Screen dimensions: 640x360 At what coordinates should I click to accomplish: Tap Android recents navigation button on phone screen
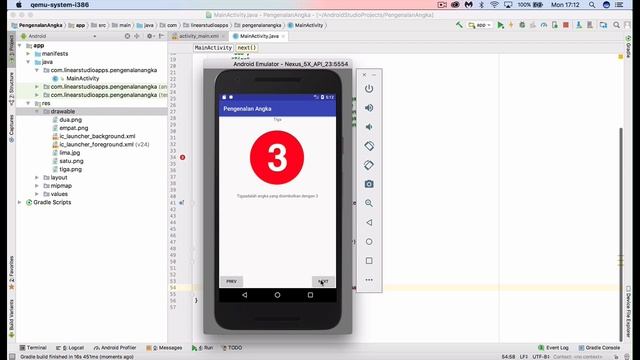(x=310, y=295)
